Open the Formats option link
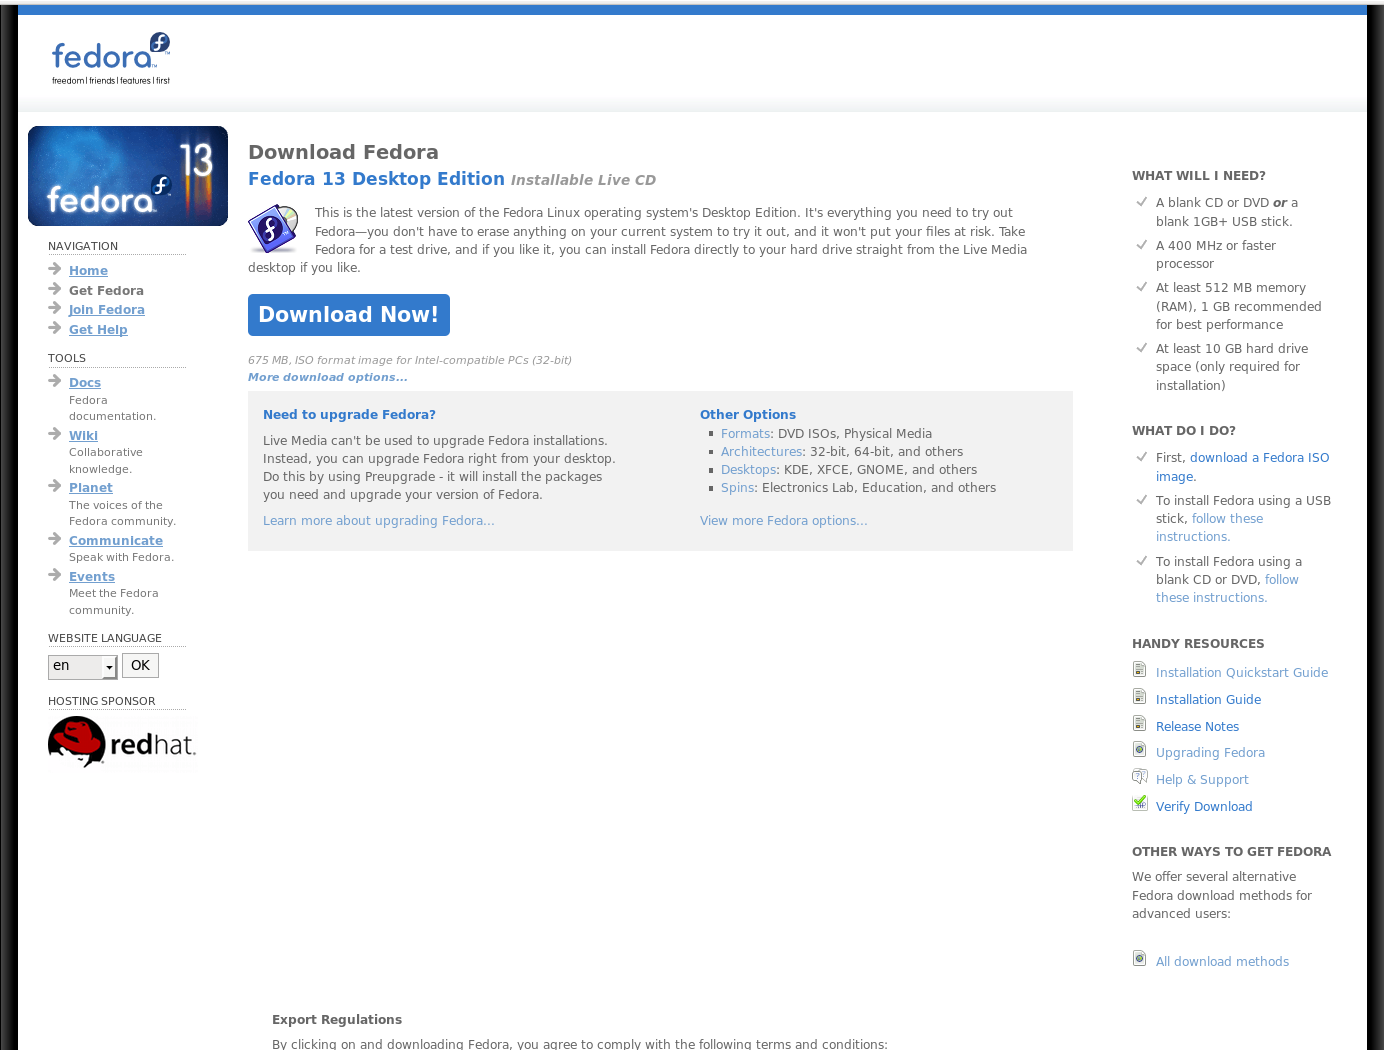Image resolution: width=1384 pixels, height=1050 pixels. (745, 434)
